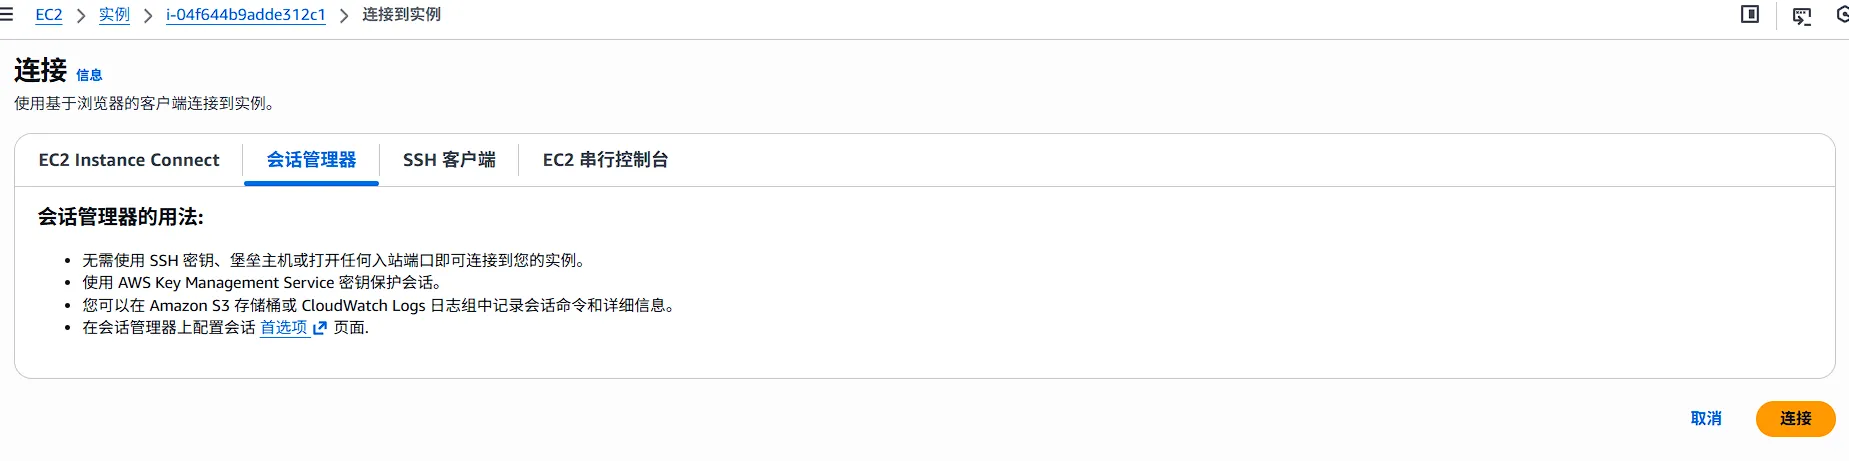Click the orange 连接 connect button

[x=1795, y=419]
